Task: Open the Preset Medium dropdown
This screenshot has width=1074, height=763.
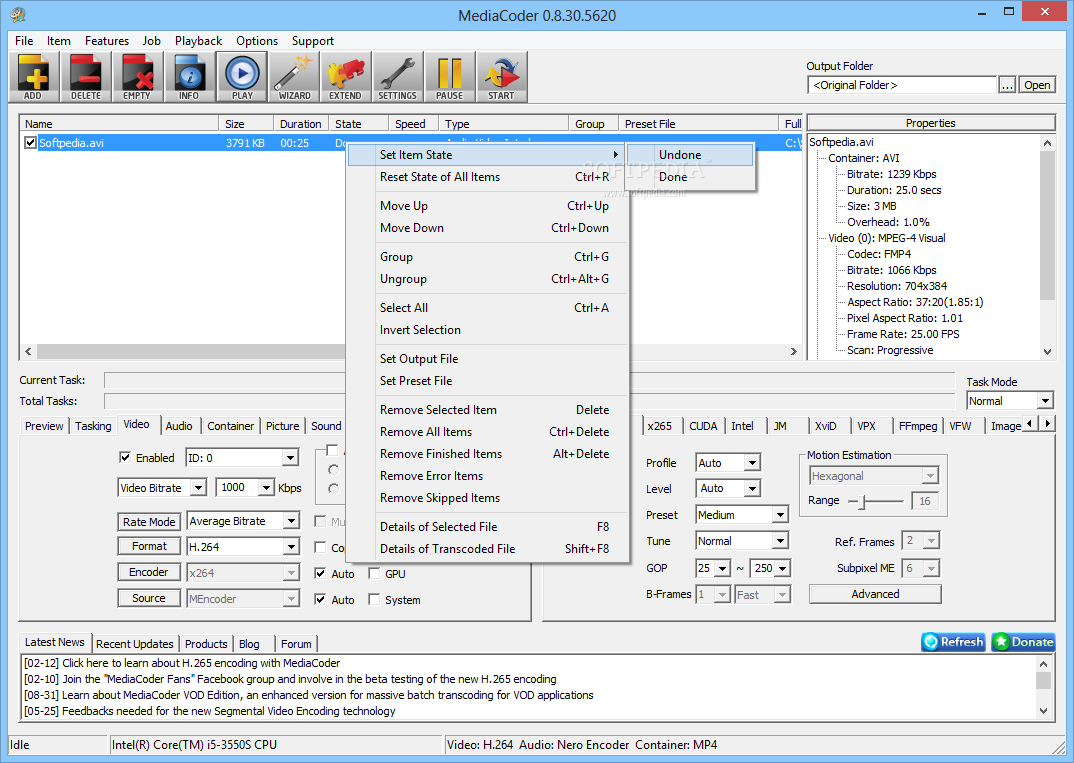Action: (x=780, y=514)
